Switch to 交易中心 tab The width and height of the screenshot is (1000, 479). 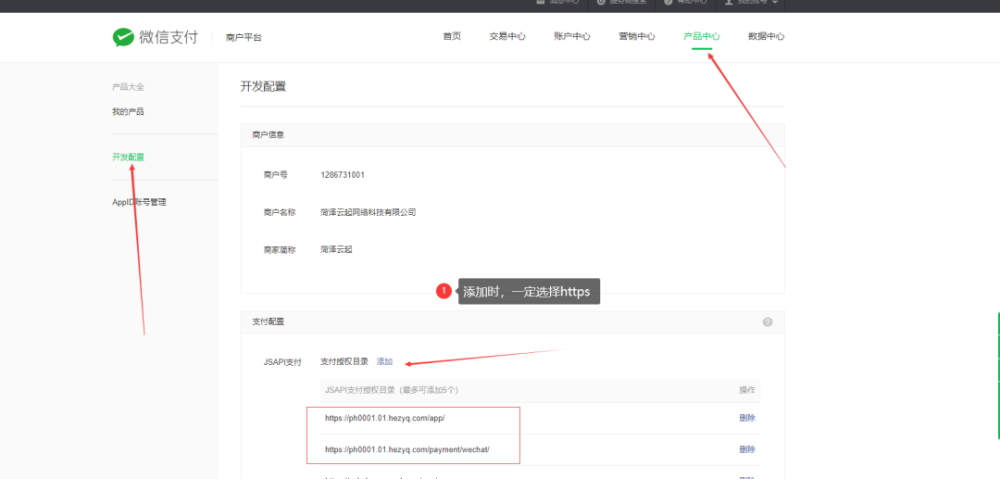pos(507,36)
